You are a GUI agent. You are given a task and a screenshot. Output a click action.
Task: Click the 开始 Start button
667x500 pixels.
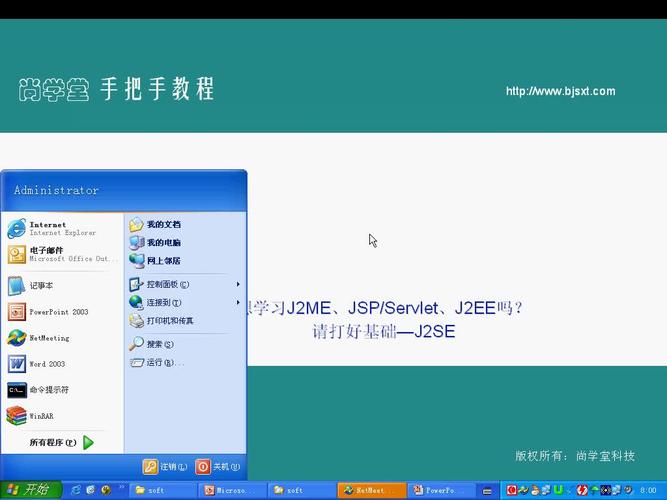click(31, 490)
